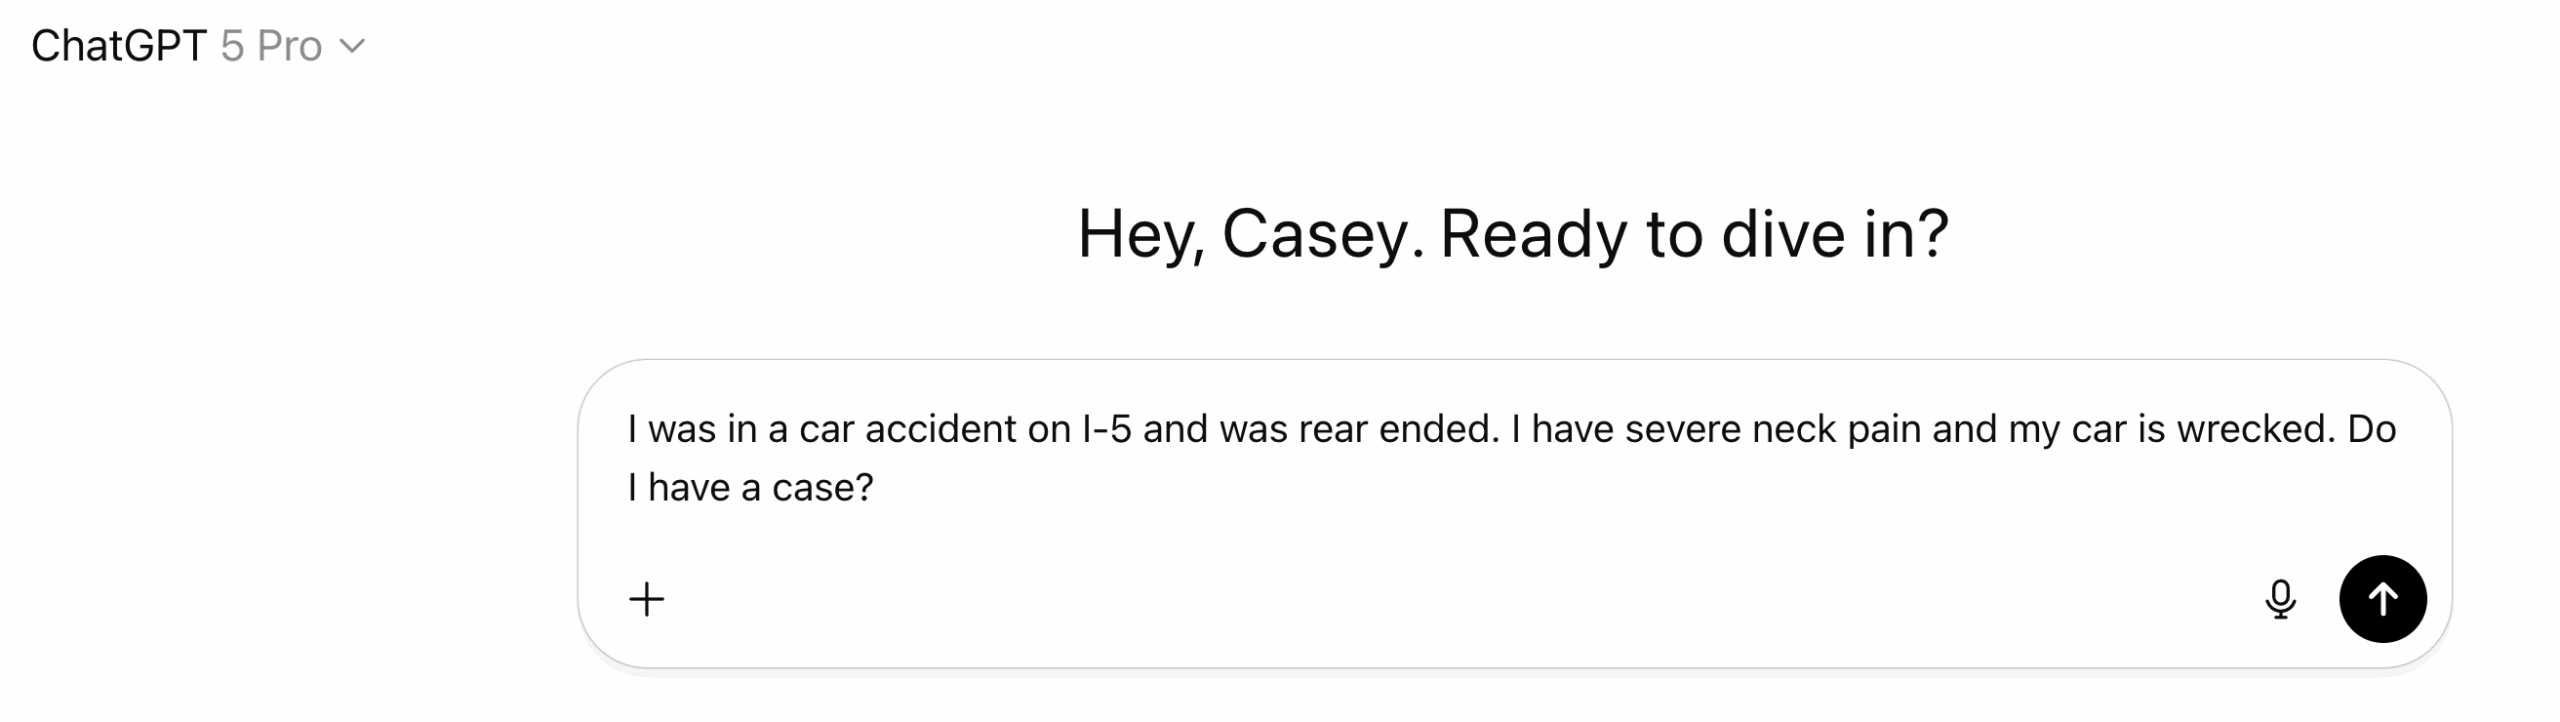Open the ChatGPT 5 Pro model selector
This screenshot has height=722, width=2560.
198,46
